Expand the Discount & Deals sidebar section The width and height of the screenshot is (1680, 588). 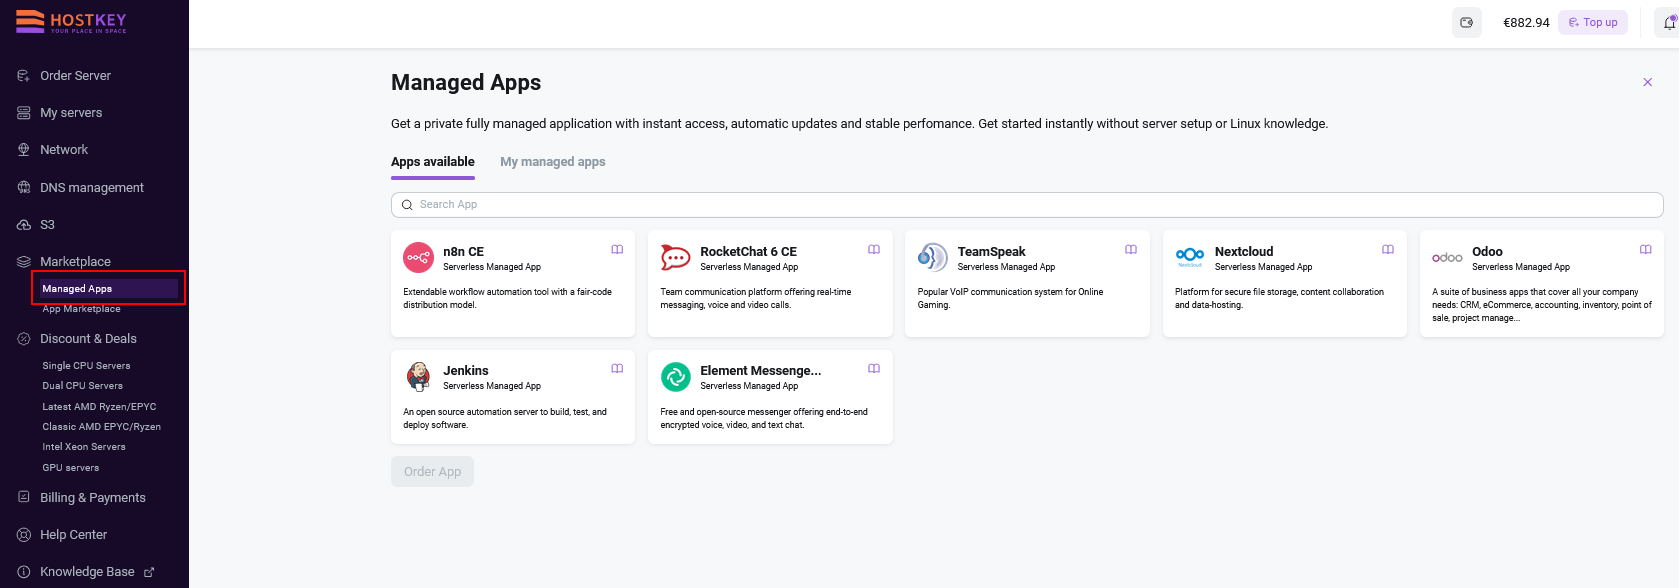coord(88,339)
